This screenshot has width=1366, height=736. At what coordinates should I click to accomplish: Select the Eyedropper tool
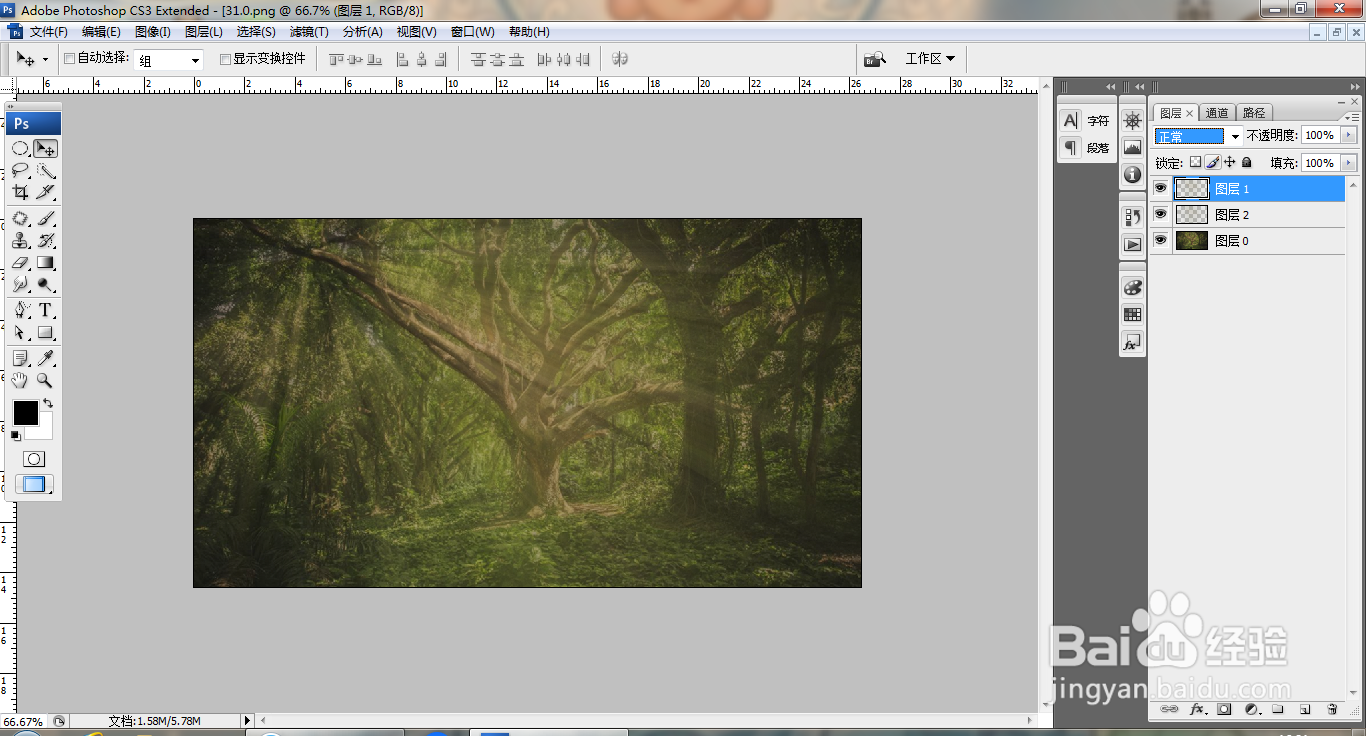(45, 358)
